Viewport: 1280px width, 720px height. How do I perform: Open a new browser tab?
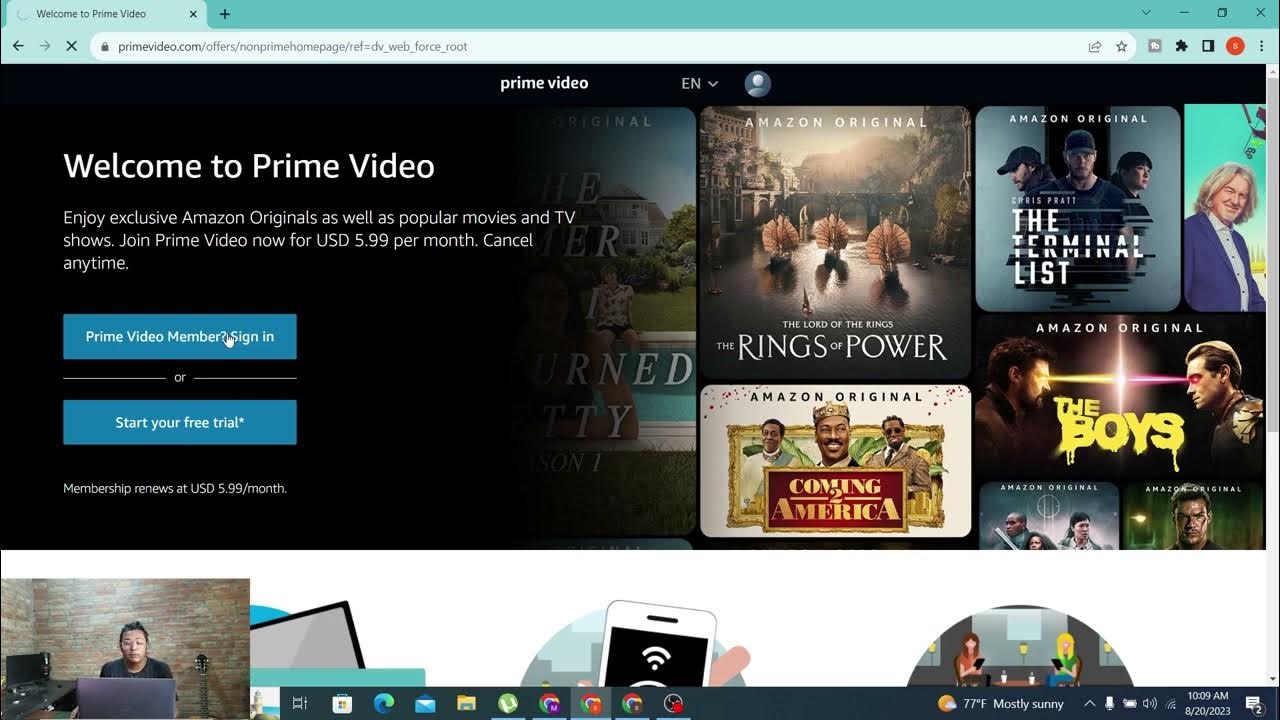click(x=225, y=14)
